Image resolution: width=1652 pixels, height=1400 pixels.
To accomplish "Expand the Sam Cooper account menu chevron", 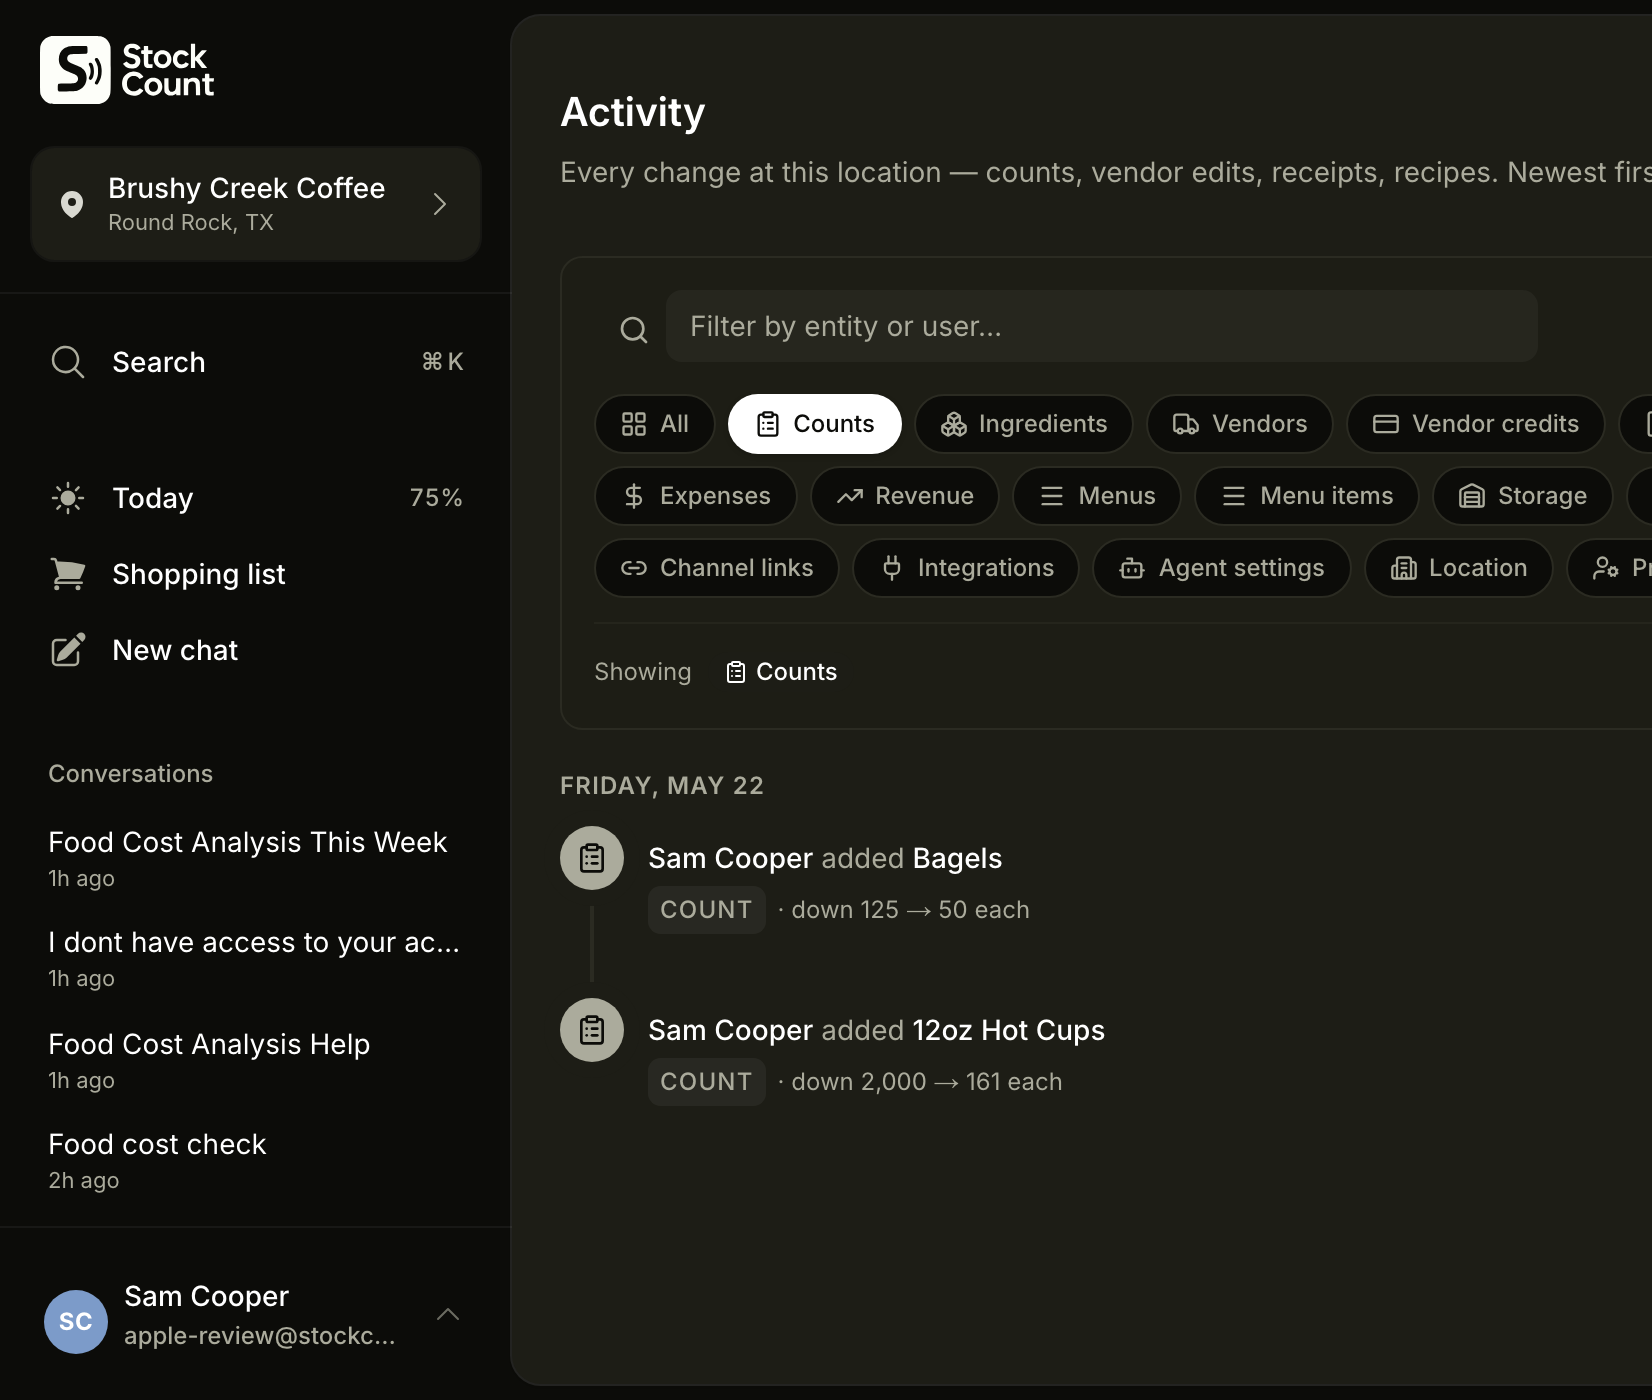I will tap(448, 1315).
